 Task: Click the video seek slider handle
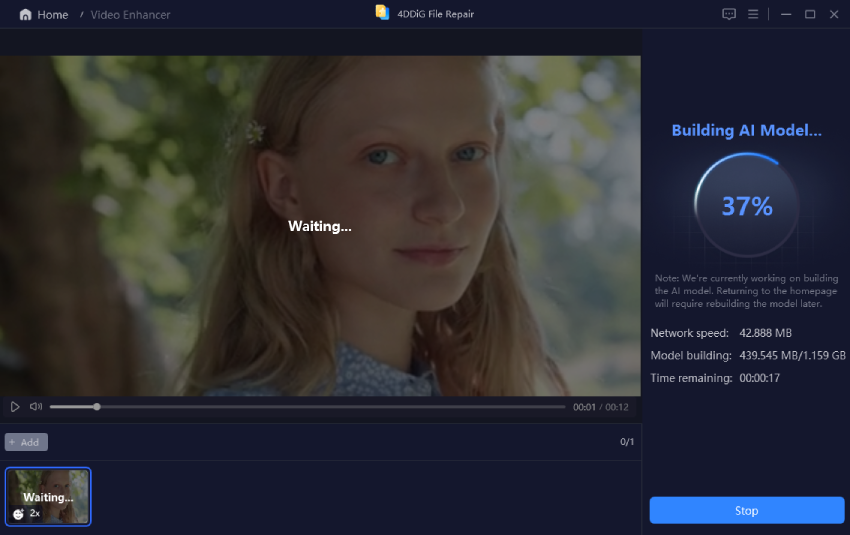click(x=97, y=407)
